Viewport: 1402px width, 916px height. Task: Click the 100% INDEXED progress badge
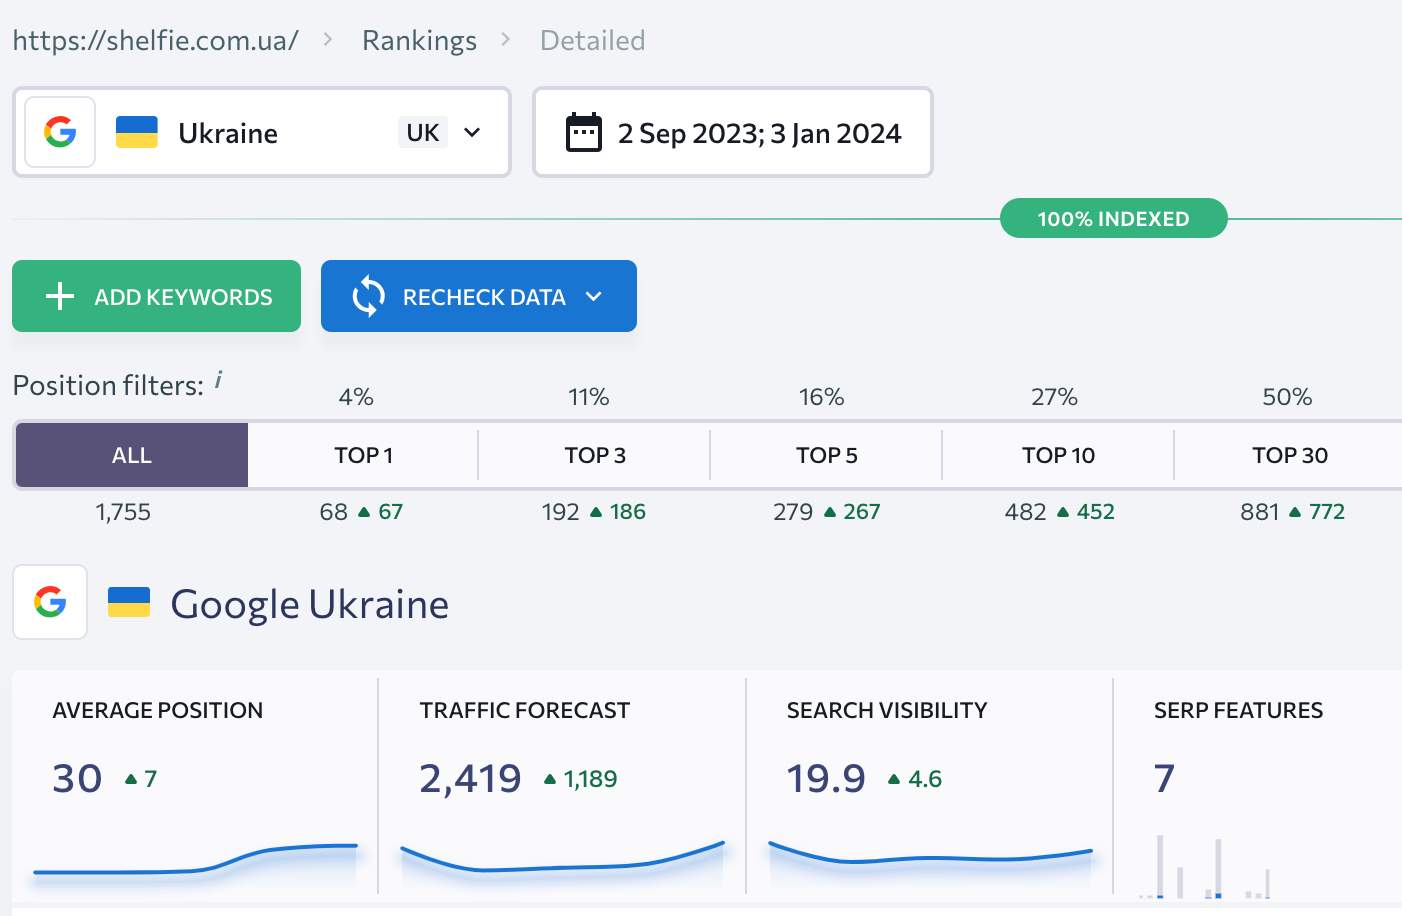(x=1113, y=218)
